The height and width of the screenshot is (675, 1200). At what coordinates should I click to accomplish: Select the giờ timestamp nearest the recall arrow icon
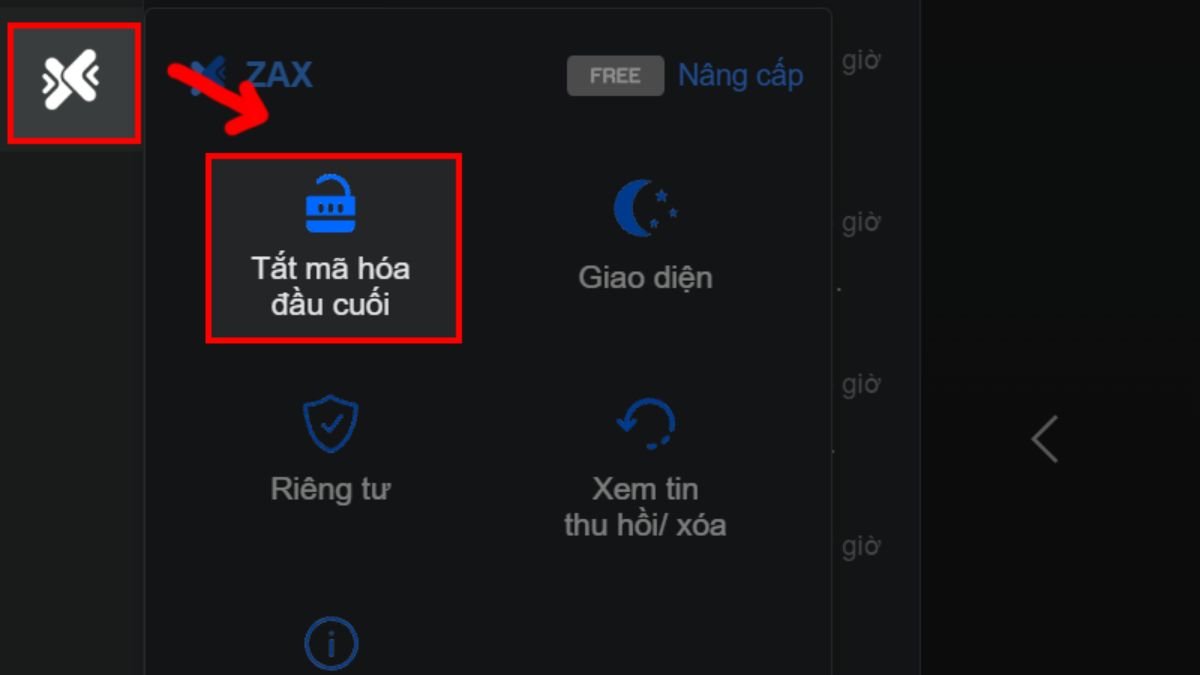click(x=861, y=384)
